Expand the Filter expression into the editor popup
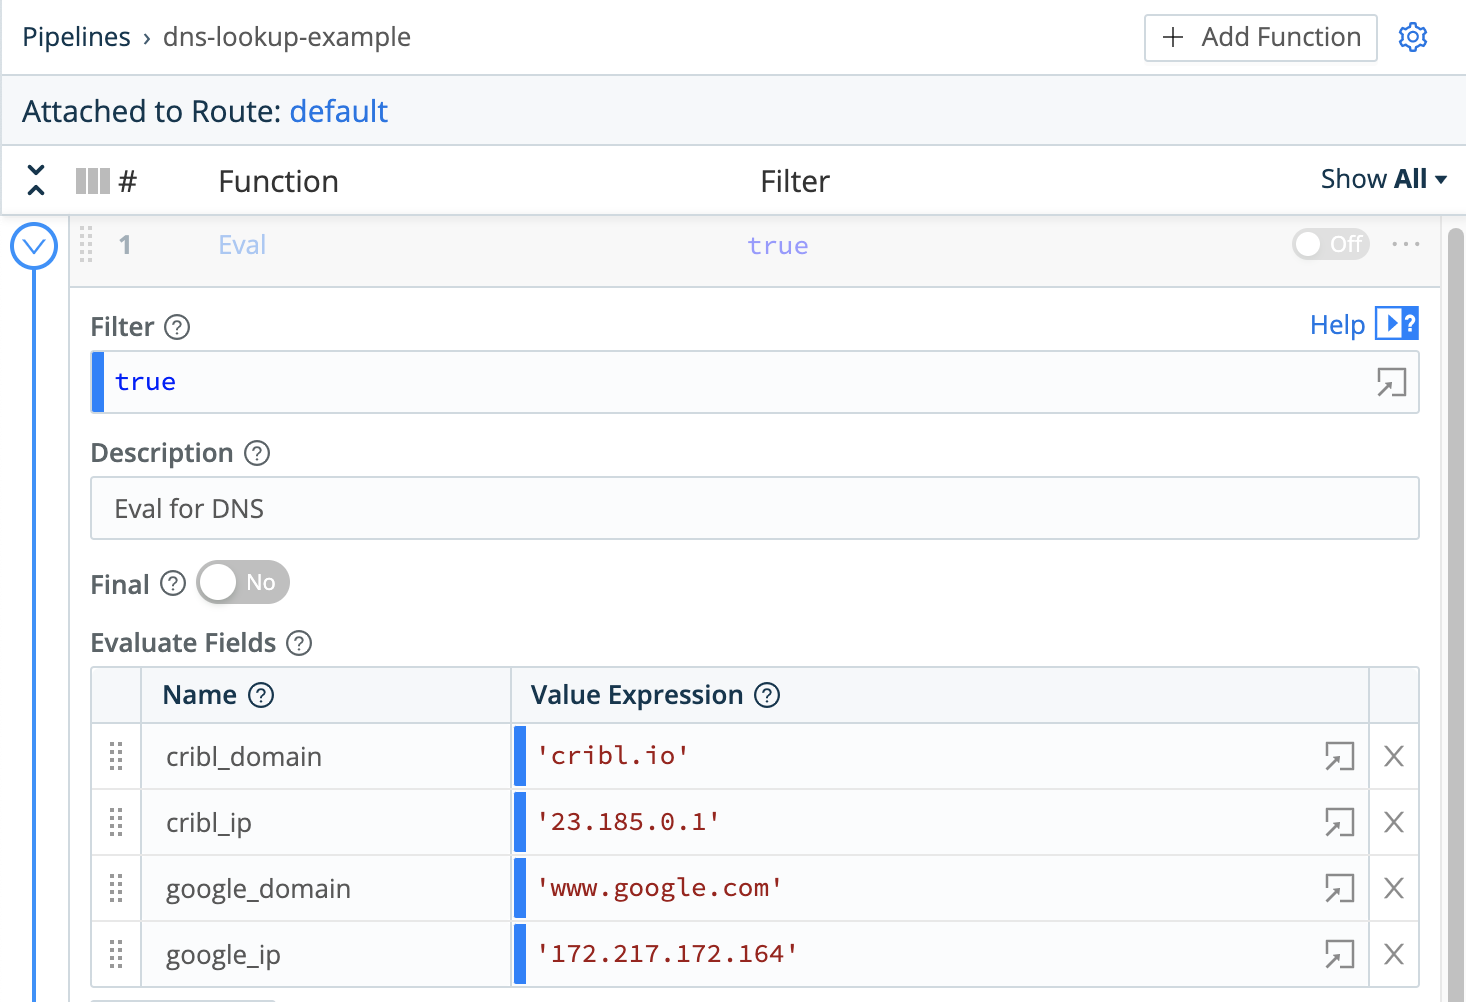 1391,382
